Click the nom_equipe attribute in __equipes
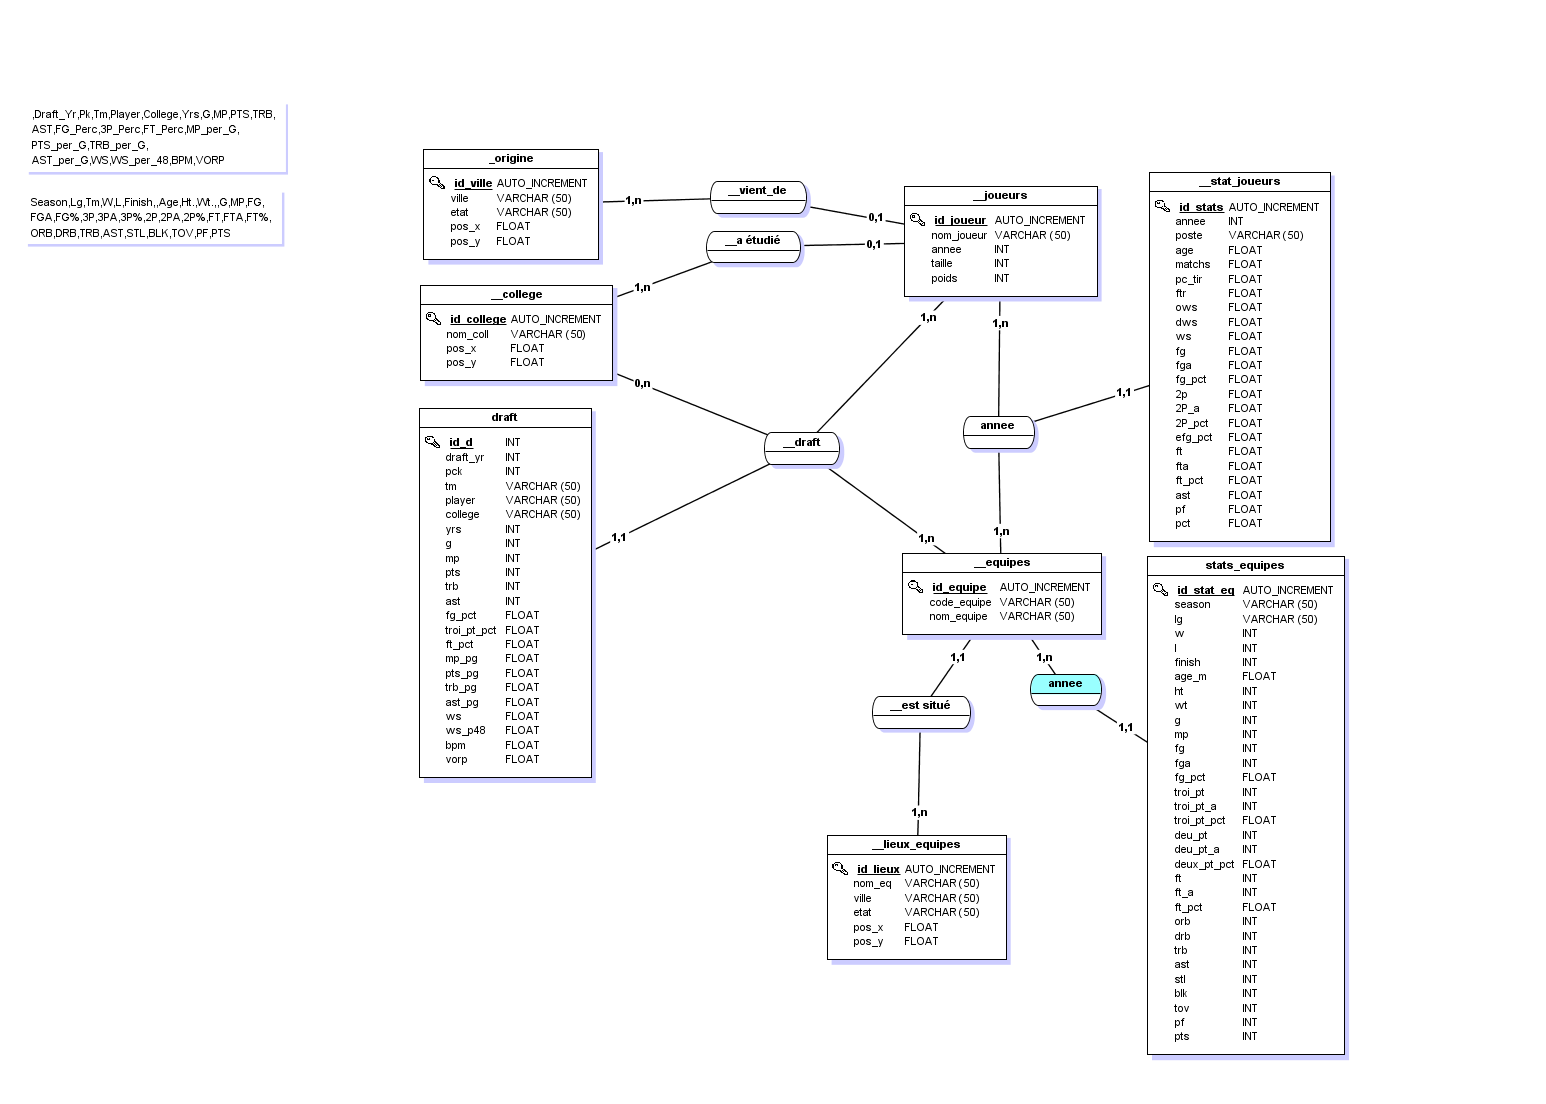This screenshot has width=1546, height=1104. tap(958, 616)
